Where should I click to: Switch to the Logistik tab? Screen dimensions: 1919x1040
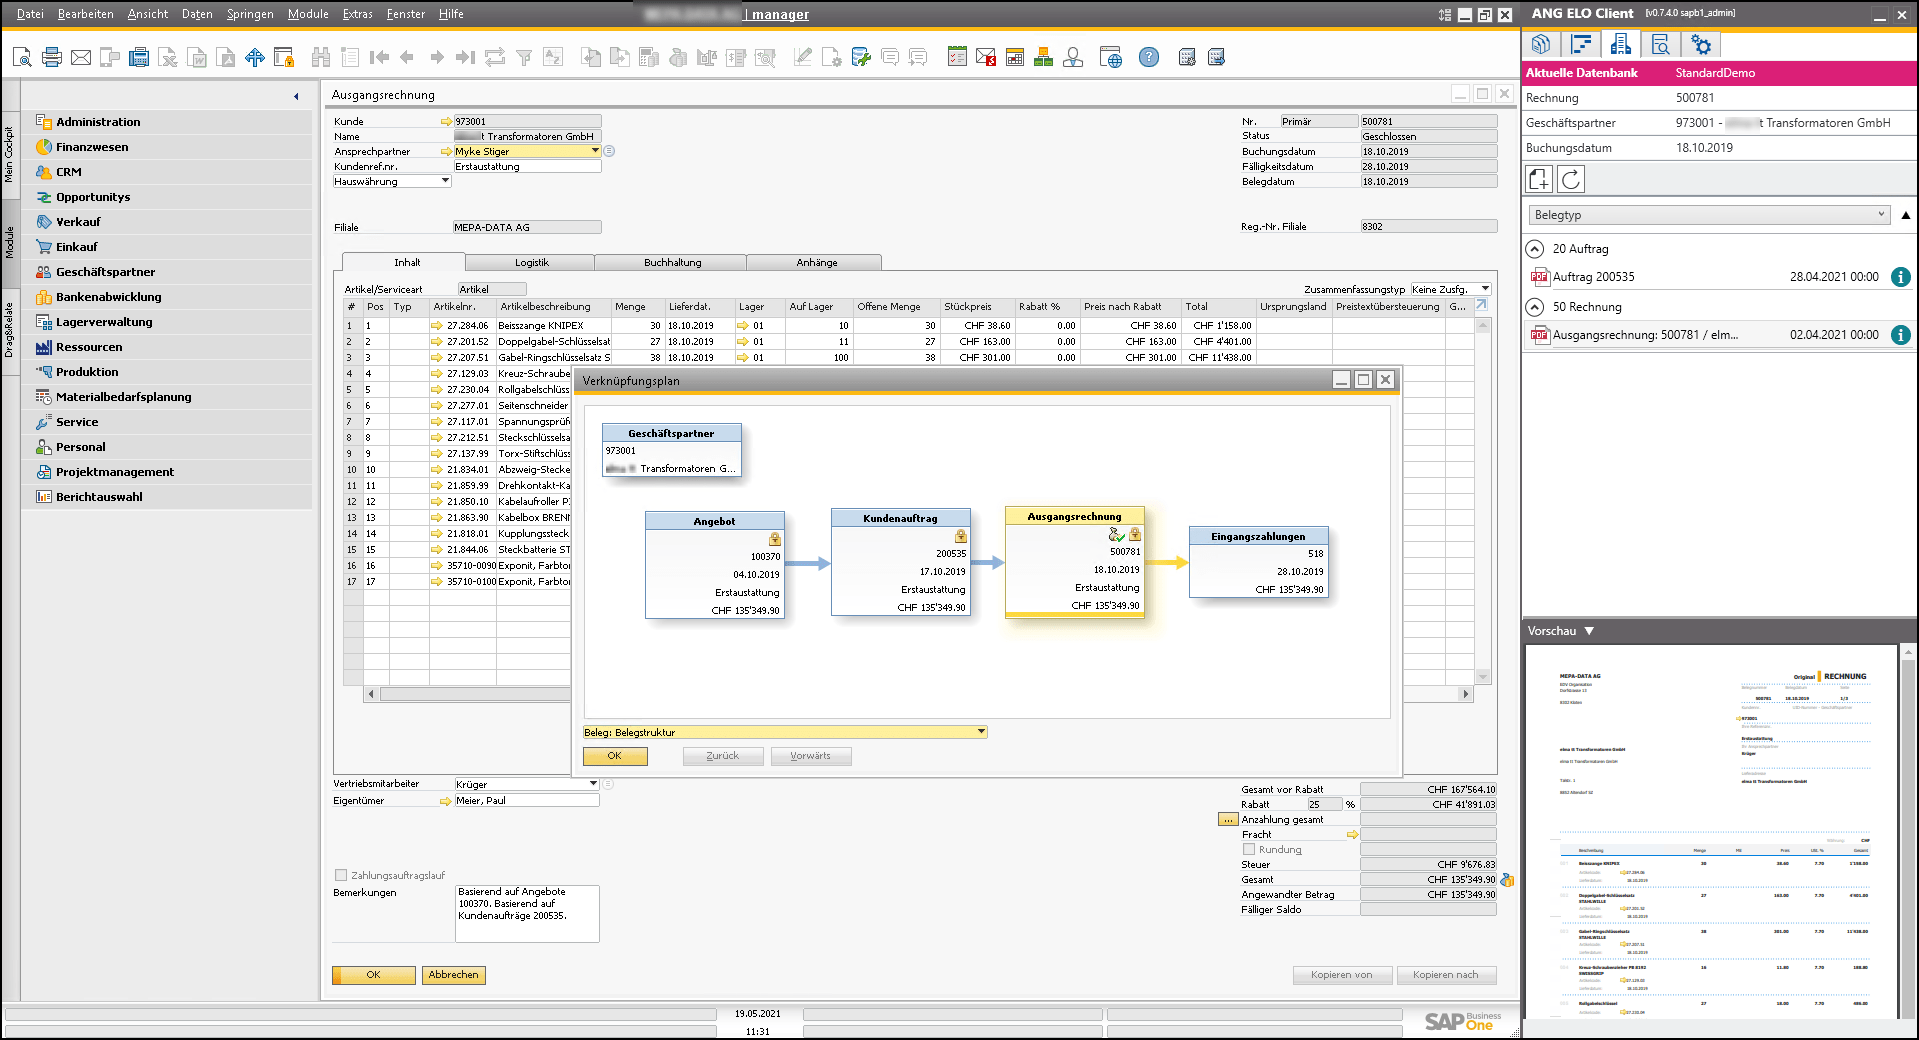[531, 262]
